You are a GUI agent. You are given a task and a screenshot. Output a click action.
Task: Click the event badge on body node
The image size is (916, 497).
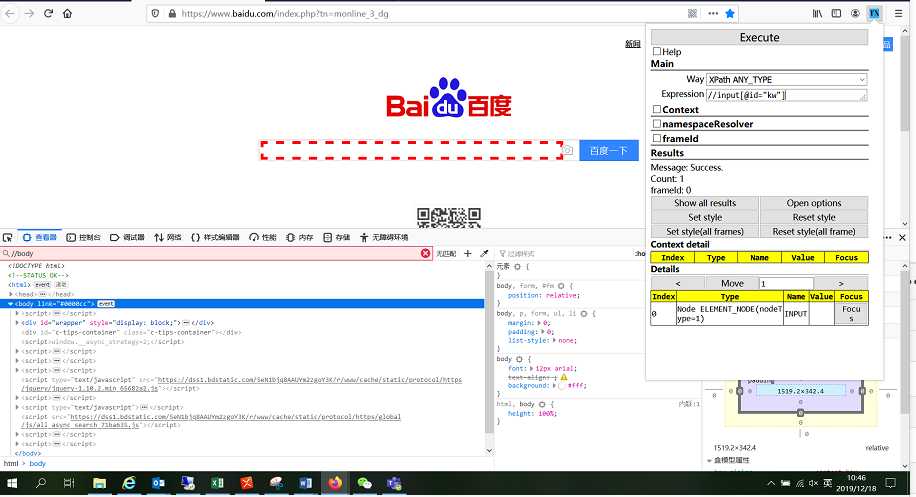(x=106, y=304)
